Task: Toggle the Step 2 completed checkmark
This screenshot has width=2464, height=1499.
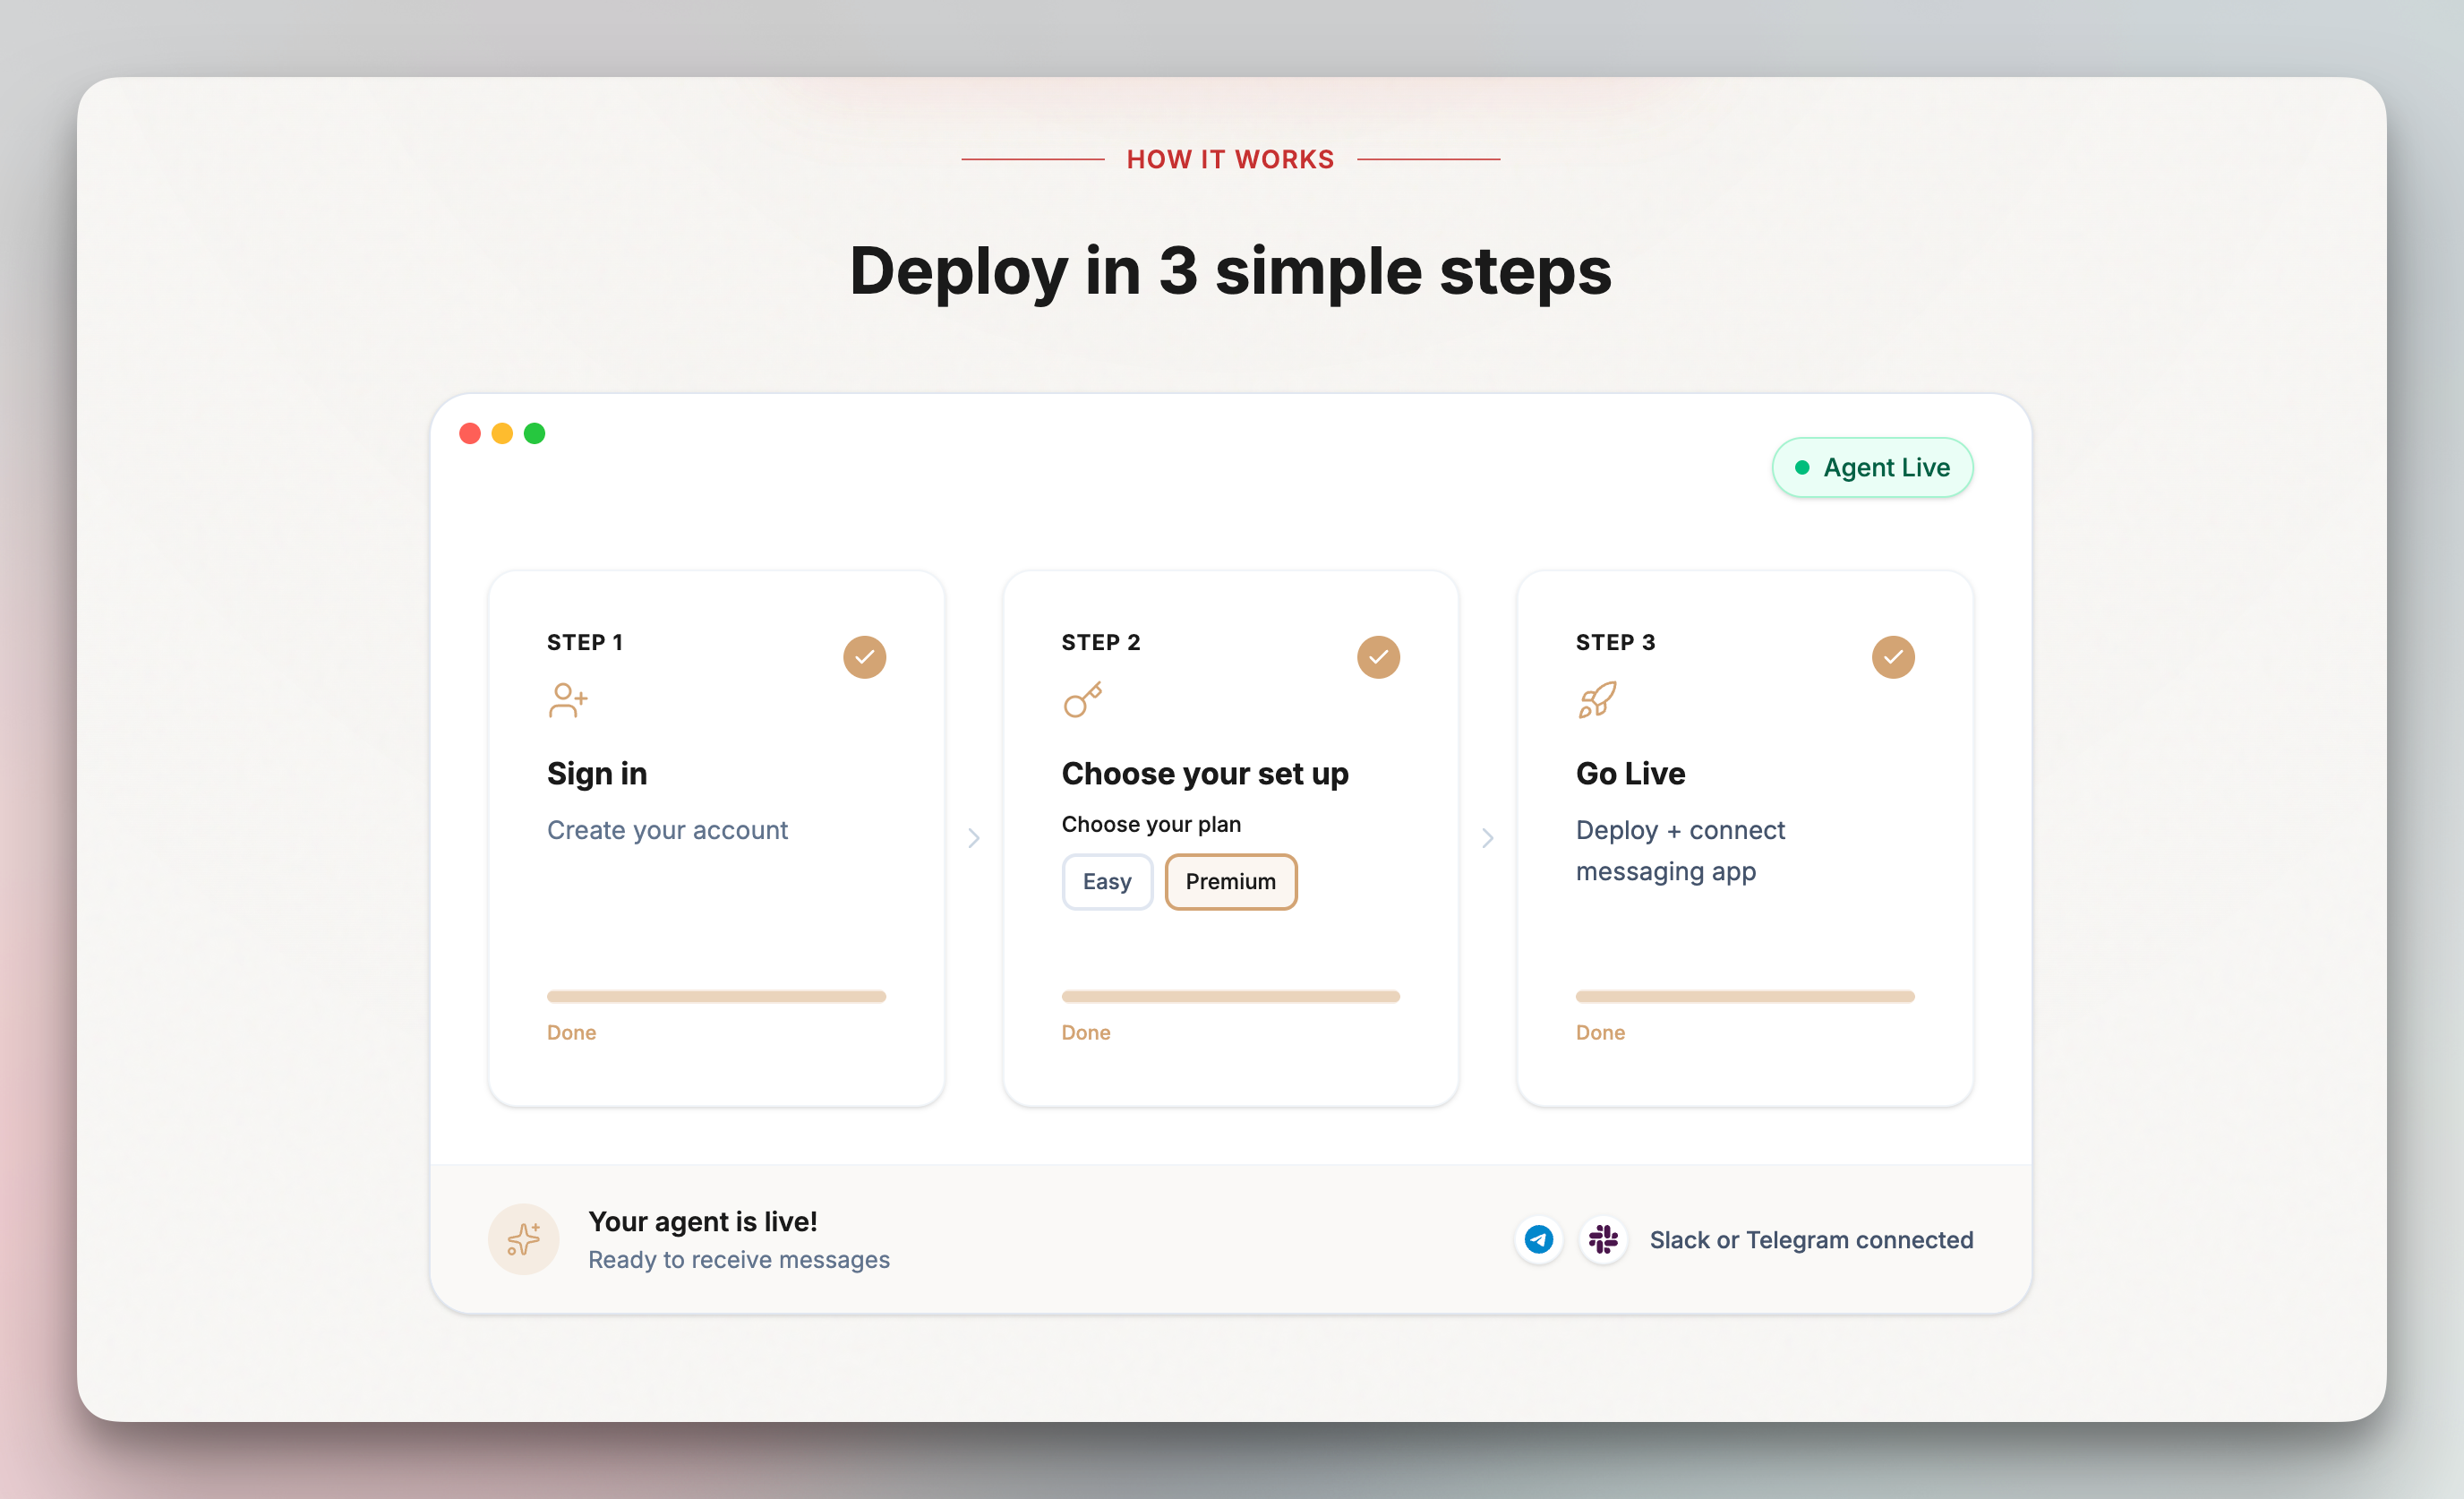Action: click(1378, 657)
